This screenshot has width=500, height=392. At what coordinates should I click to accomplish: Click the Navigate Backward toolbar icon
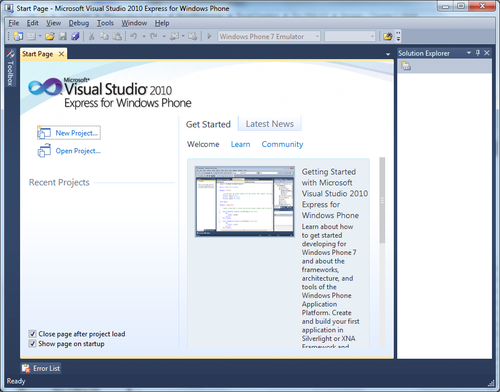174,36
